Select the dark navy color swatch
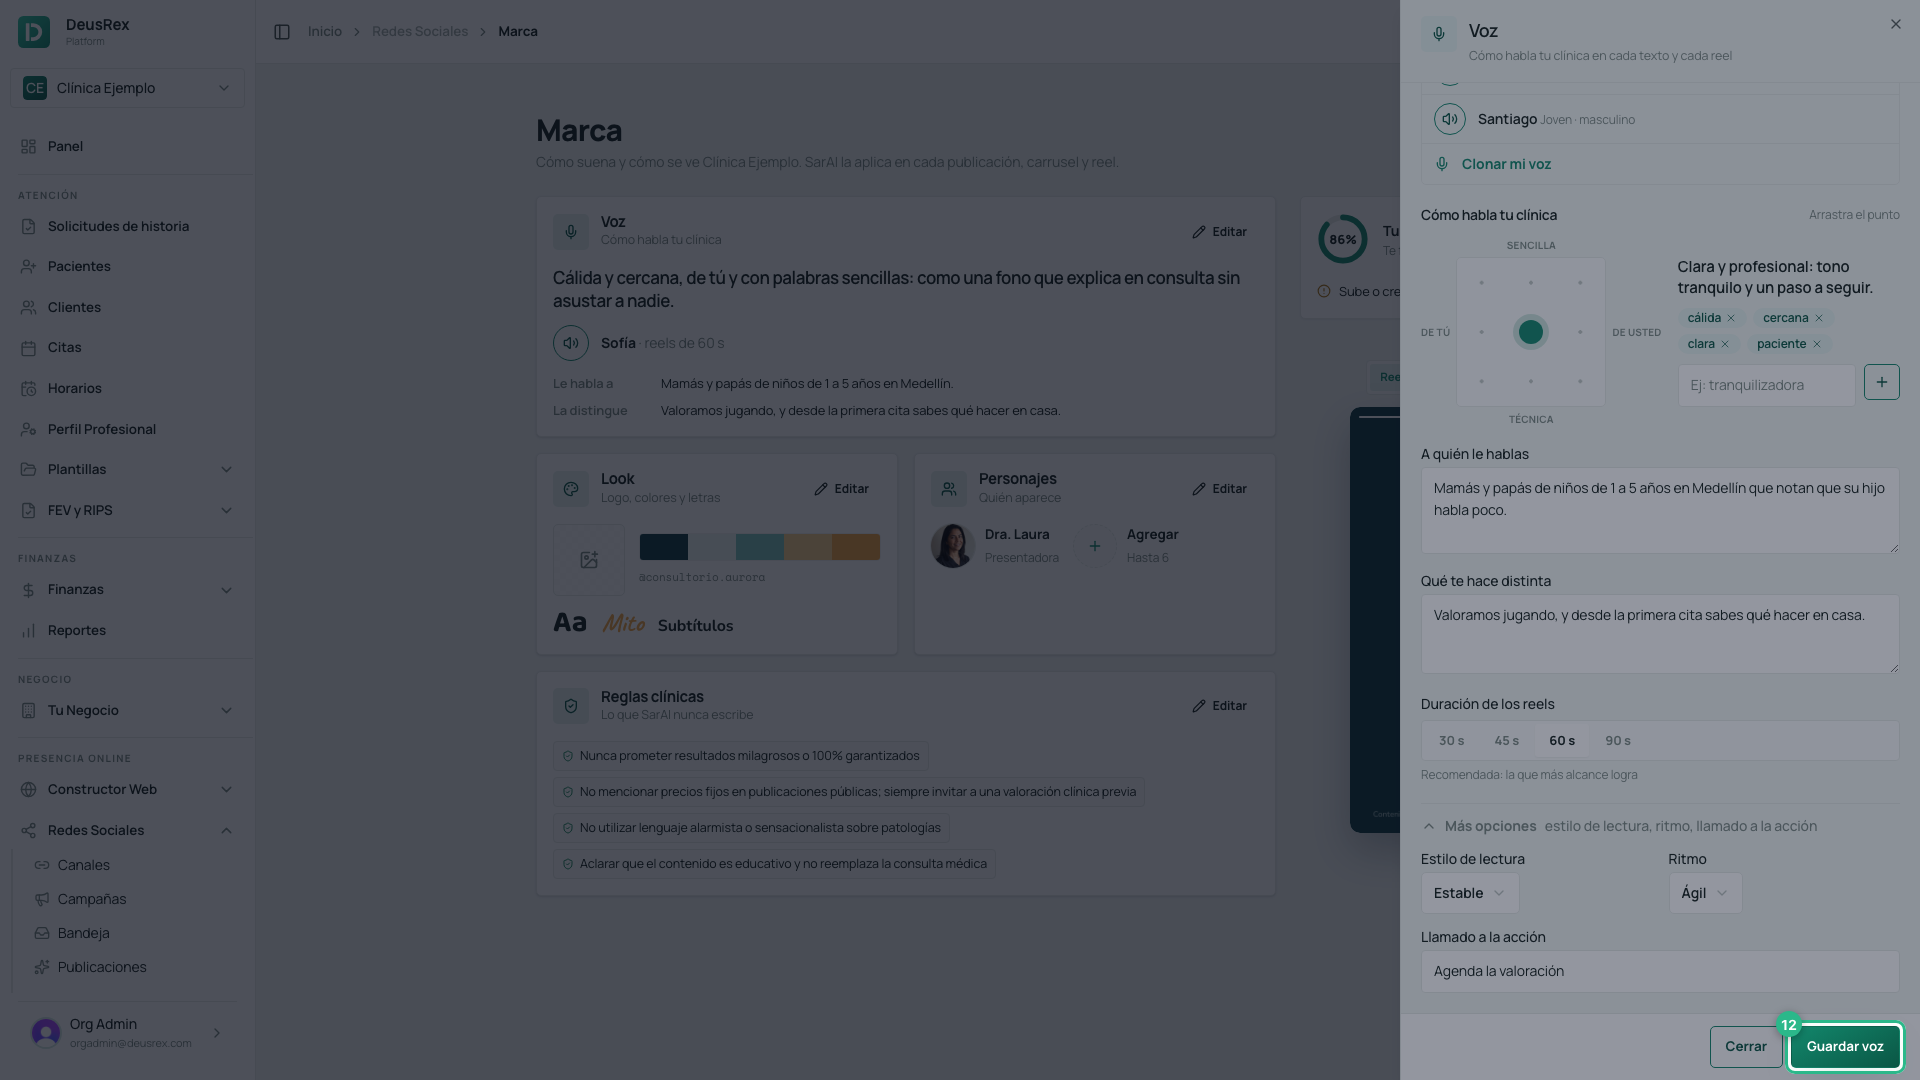1920x1080 pixels. (663, 547)
